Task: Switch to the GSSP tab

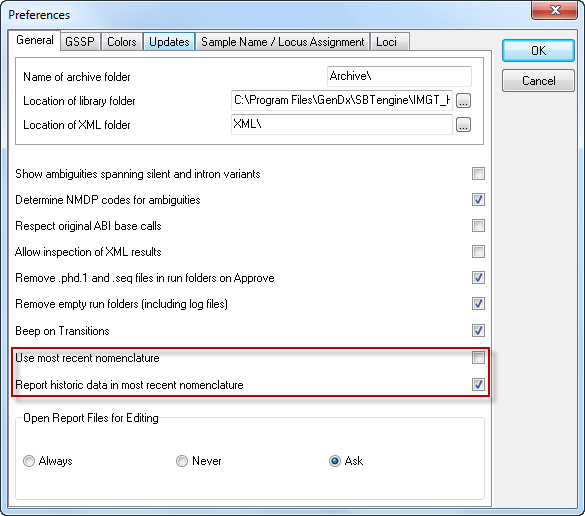Action: (80, 41)
